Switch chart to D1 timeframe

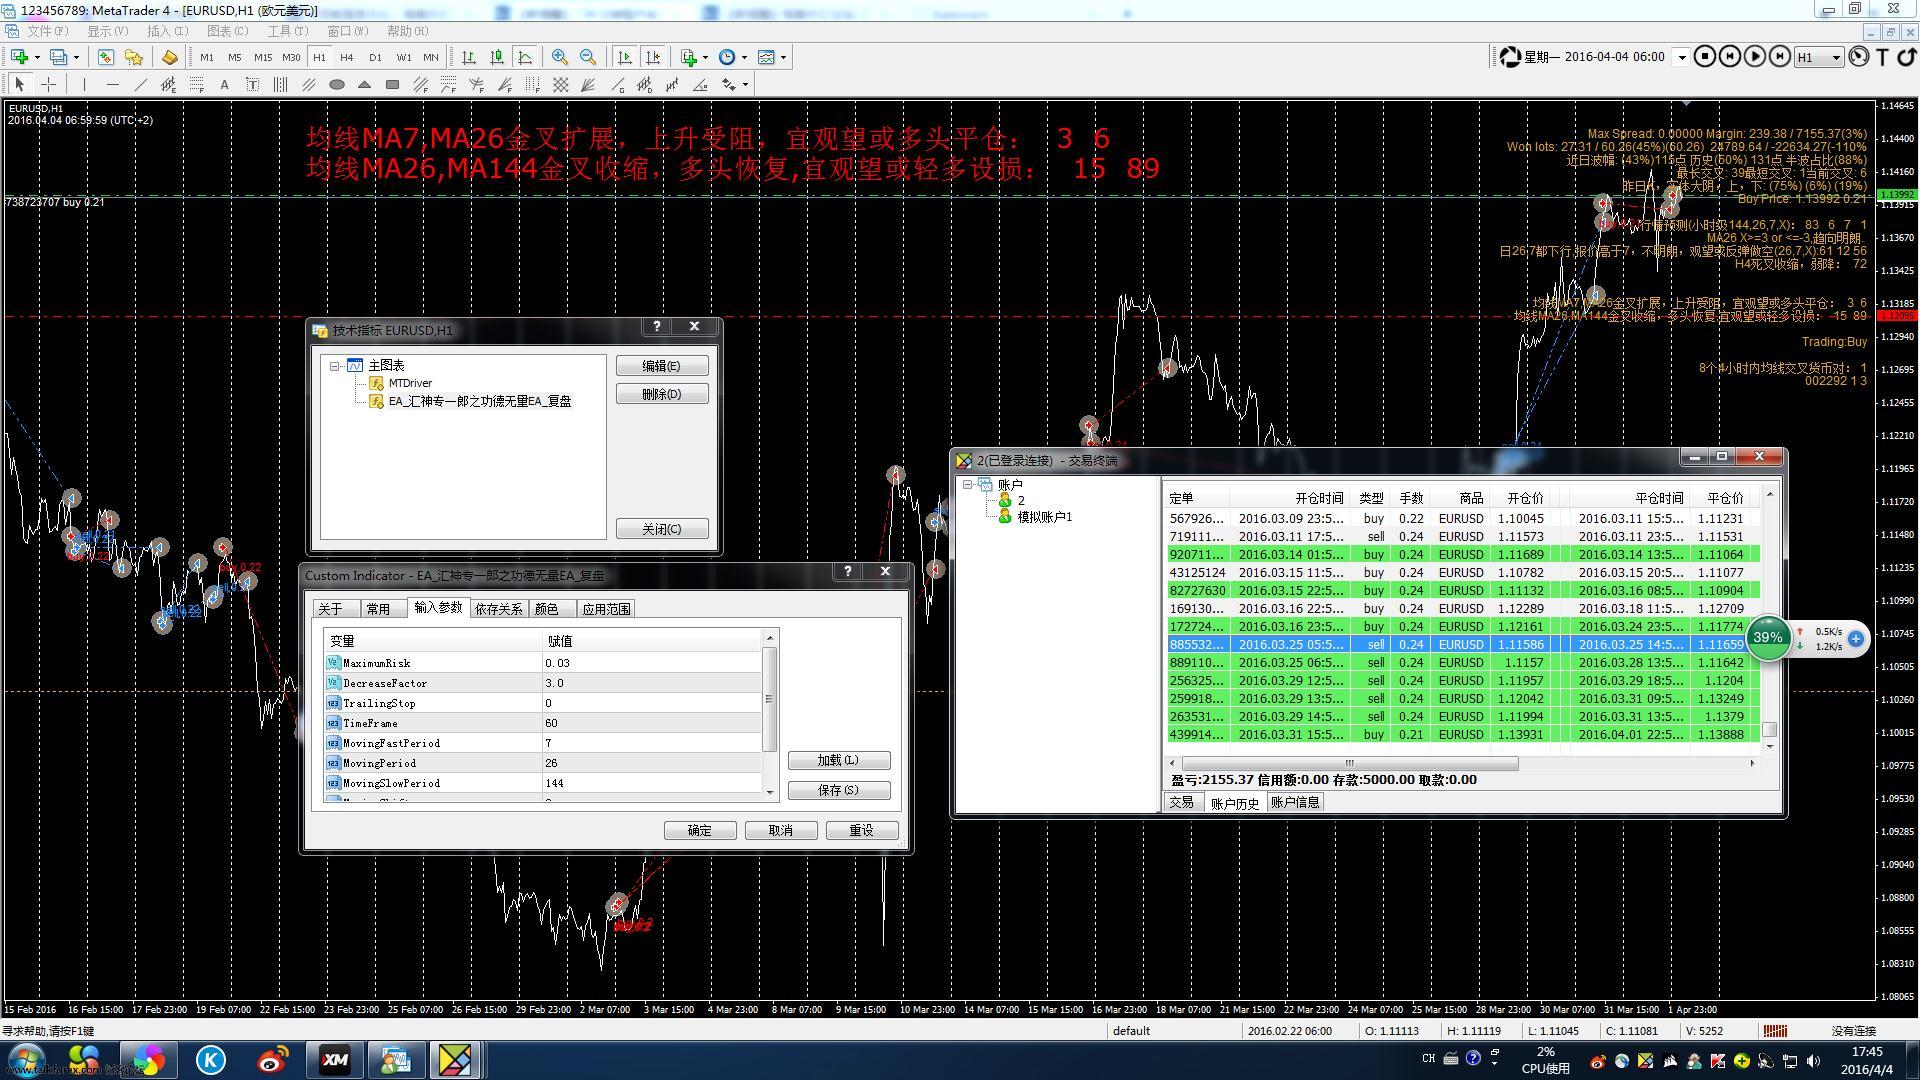(x=375, y=57)
